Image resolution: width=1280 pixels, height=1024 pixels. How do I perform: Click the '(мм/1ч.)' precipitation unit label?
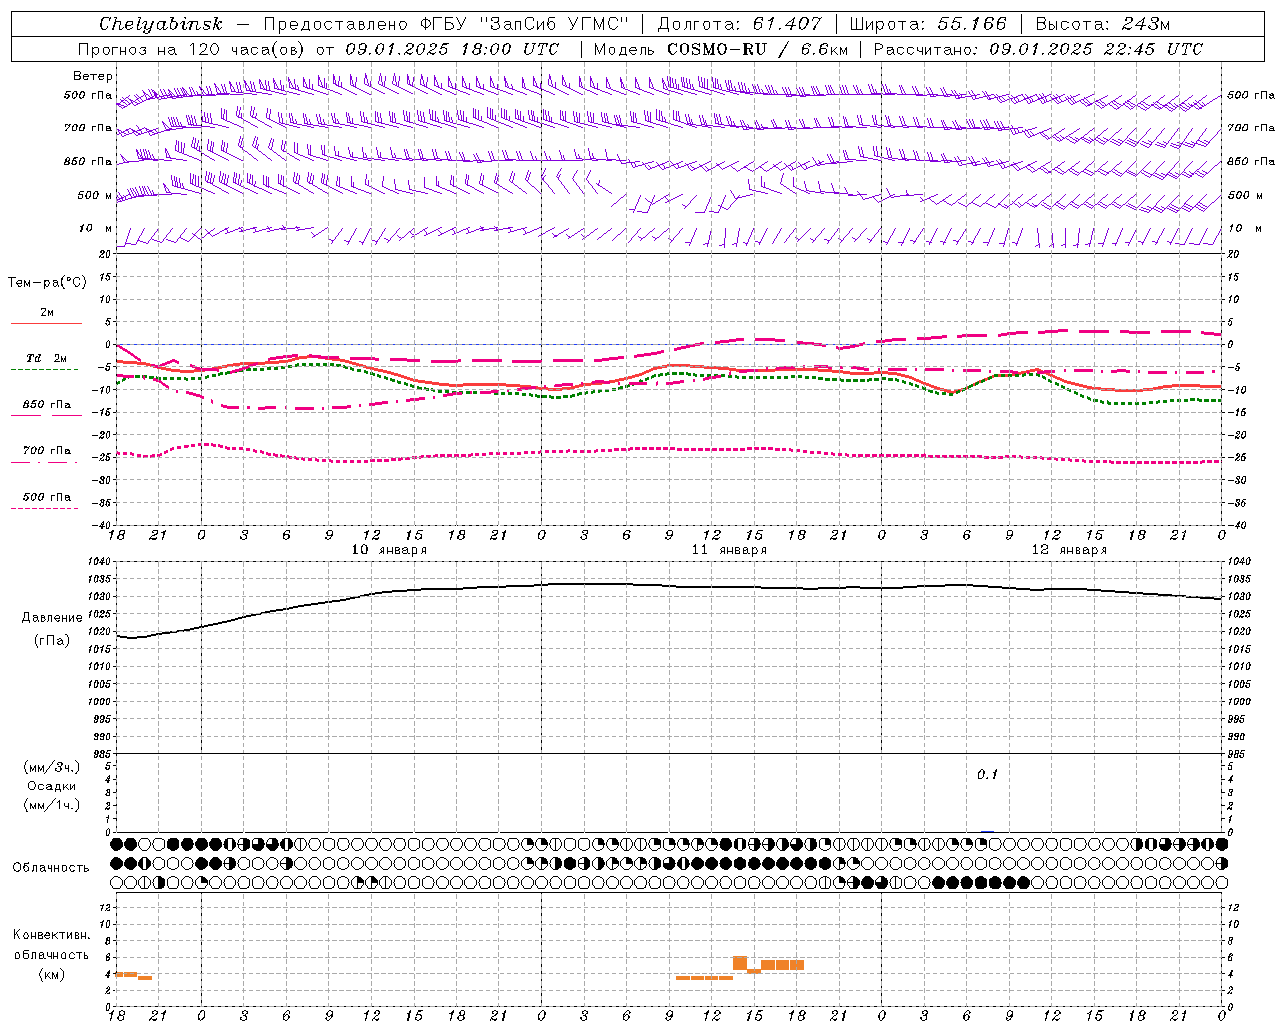click(52, 805)
